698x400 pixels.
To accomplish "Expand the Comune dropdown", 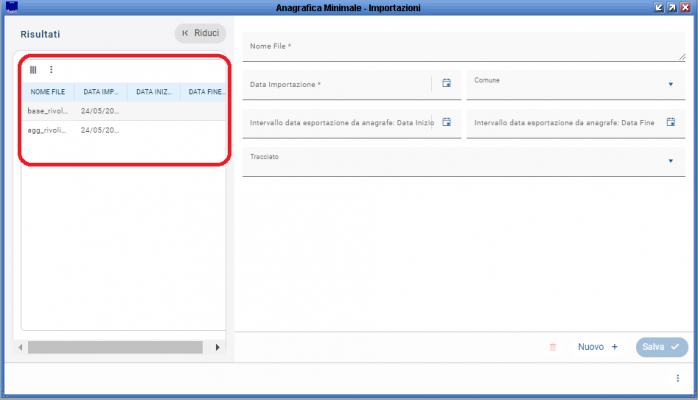I will pos(670,84).
